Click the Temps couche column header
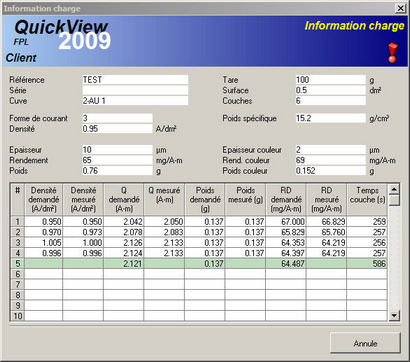 tap(367, 199)
